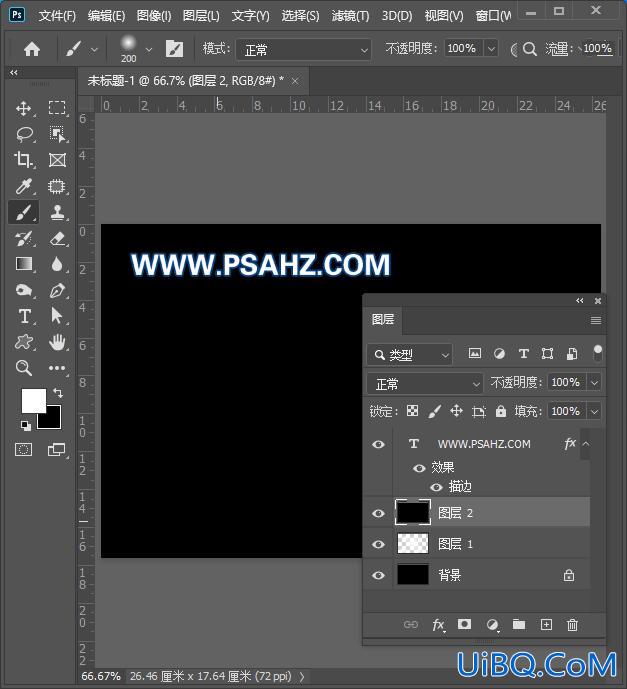Viewport: 627px width, 689px height.
Task: Click the black background color swatch
Action: (x=52, y=421)
